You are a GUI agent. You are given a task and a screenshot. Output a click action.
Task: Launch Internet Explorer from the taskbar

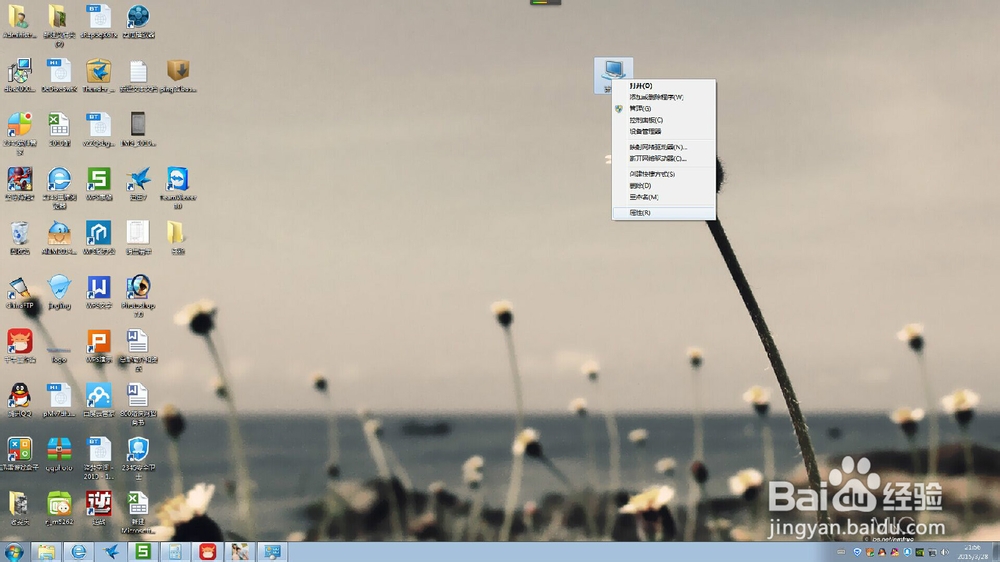78,552
